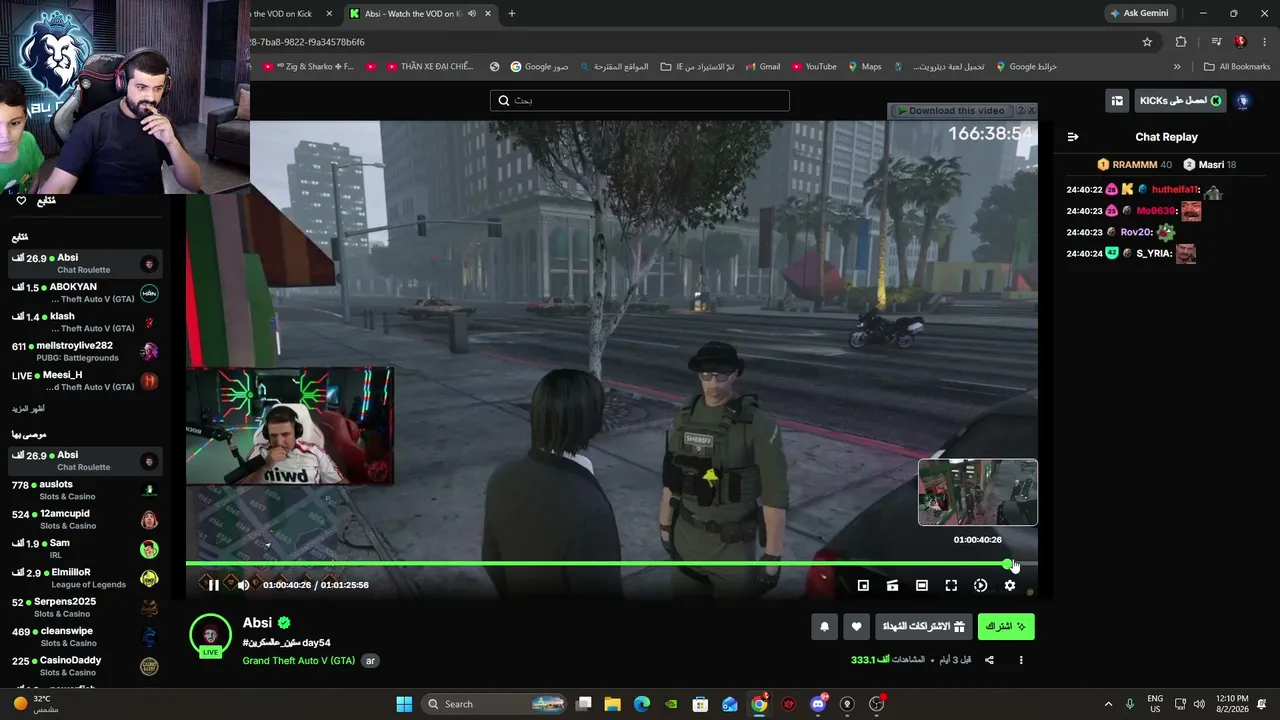Get KICKs via the green button

[x=1180, y=101]
